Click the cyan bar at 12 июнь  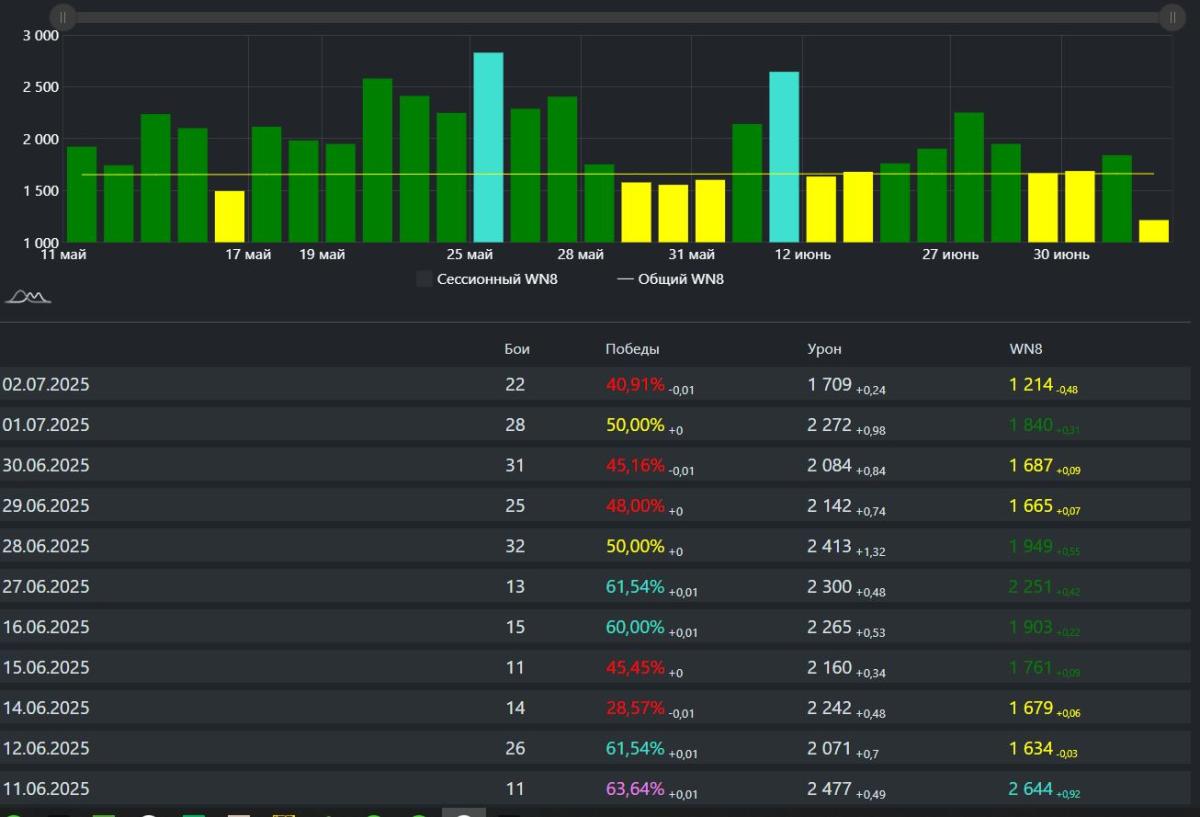(x=784, y=157)
